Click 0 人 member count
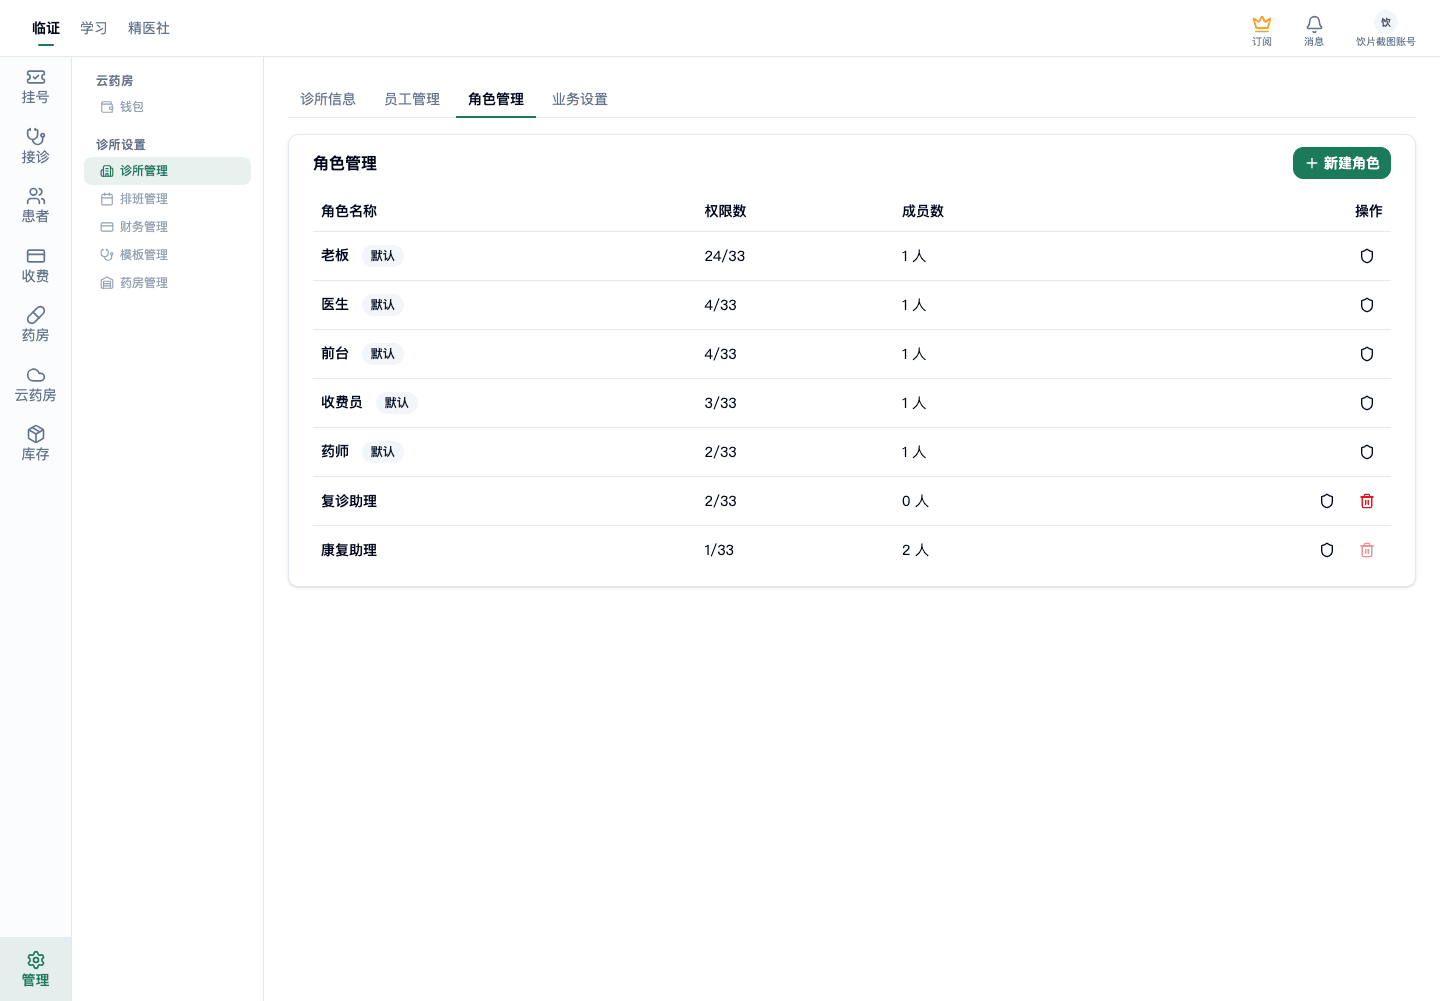The height and width of the screenshot is (1001, 1440). tap(915, 501)
